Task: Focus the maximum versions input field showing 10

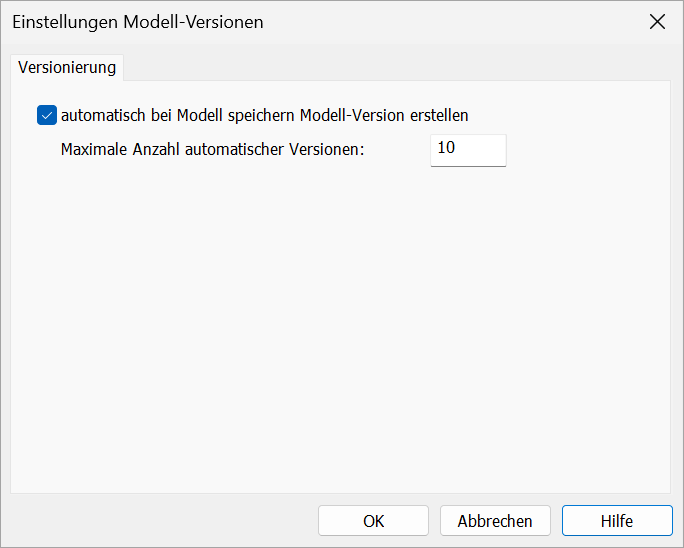Action: tap(468, 150)
